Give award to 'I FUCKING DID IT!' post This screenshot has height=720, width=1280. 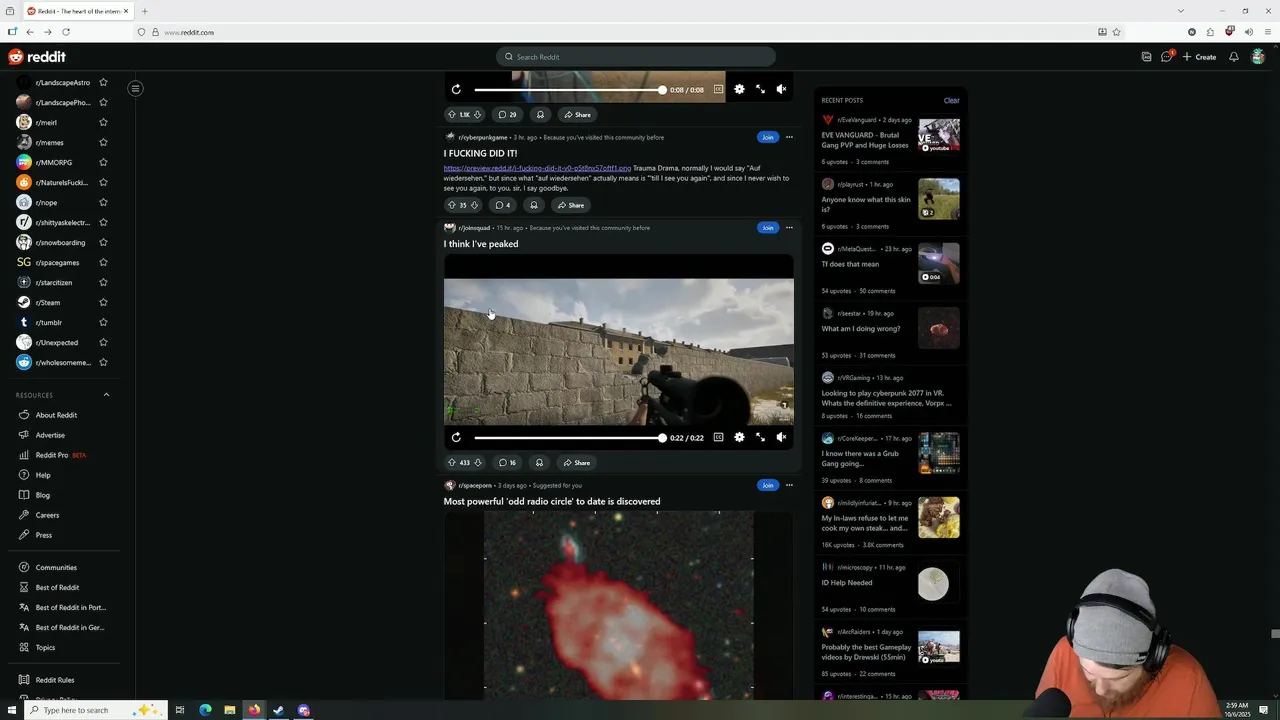point(534,205)
